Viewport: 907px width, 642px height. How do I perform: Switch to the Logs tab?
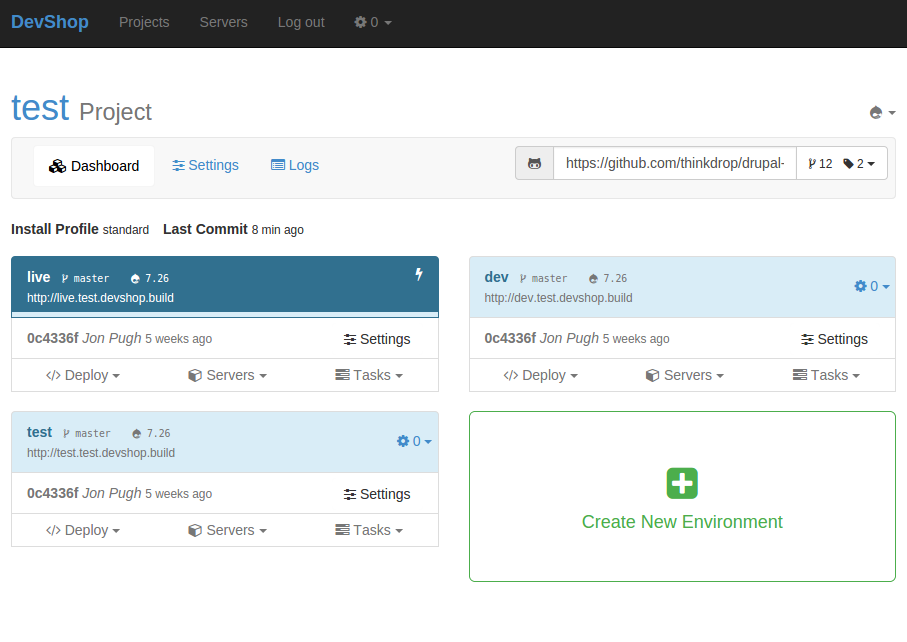coord(295,165)
